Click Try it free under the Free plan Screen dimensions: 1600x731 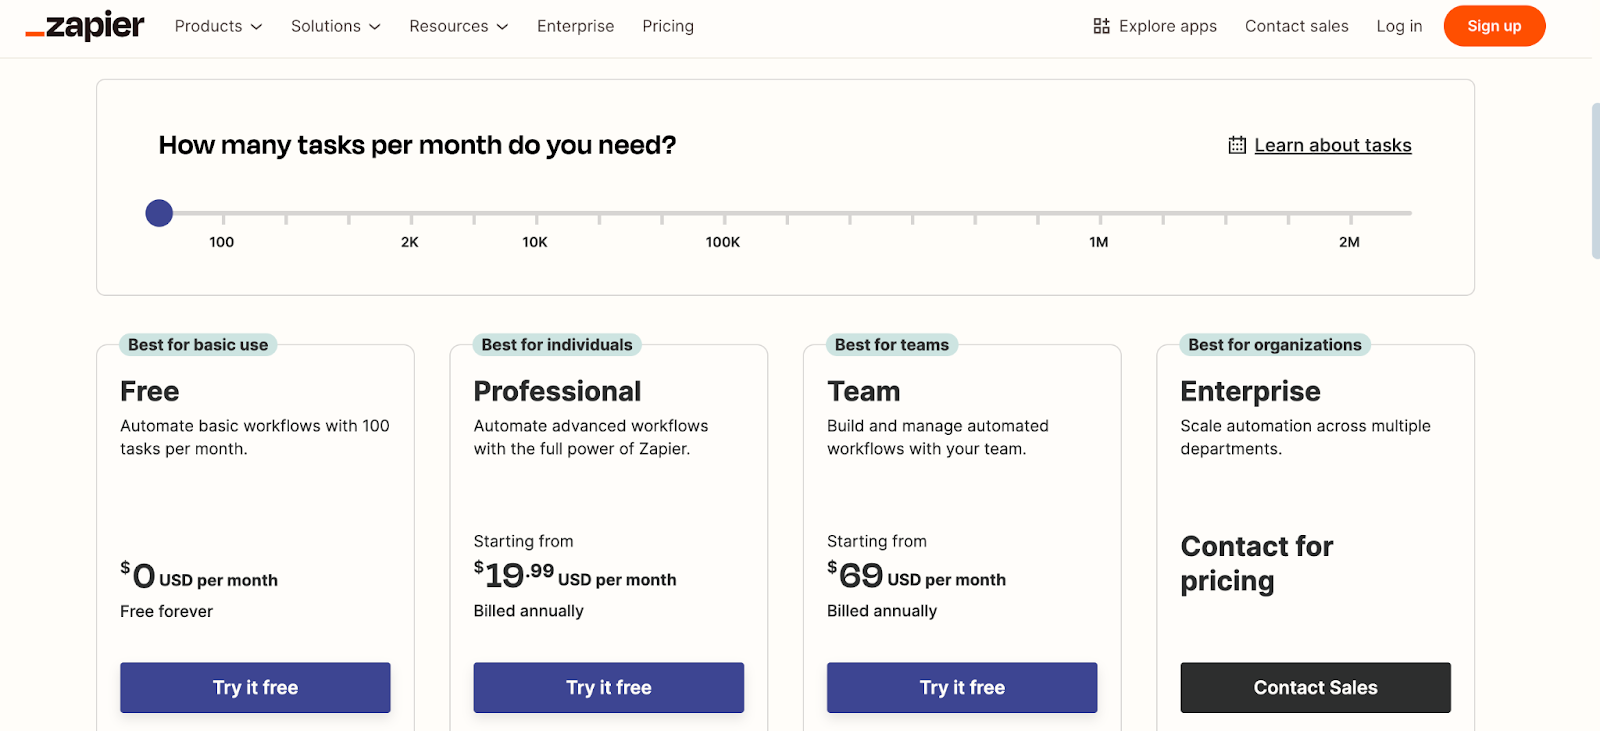pyautogui.click(x=254, y=687)
